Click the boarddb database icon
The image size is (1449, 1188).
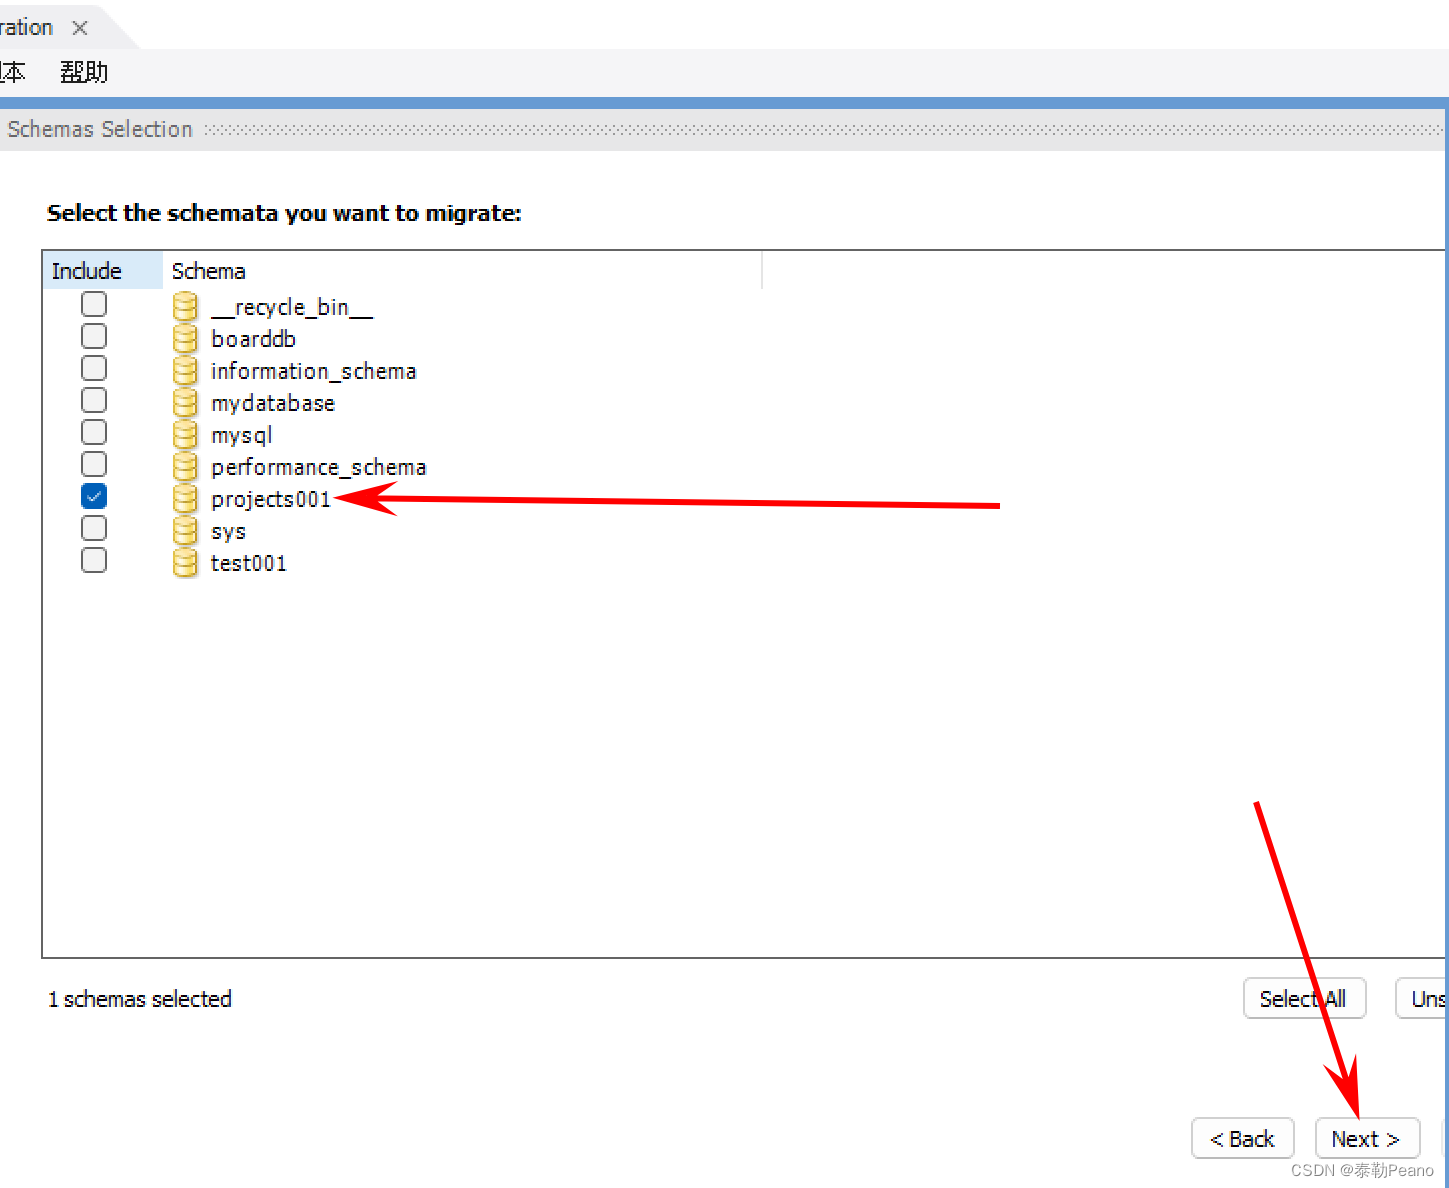pos(185,338)
